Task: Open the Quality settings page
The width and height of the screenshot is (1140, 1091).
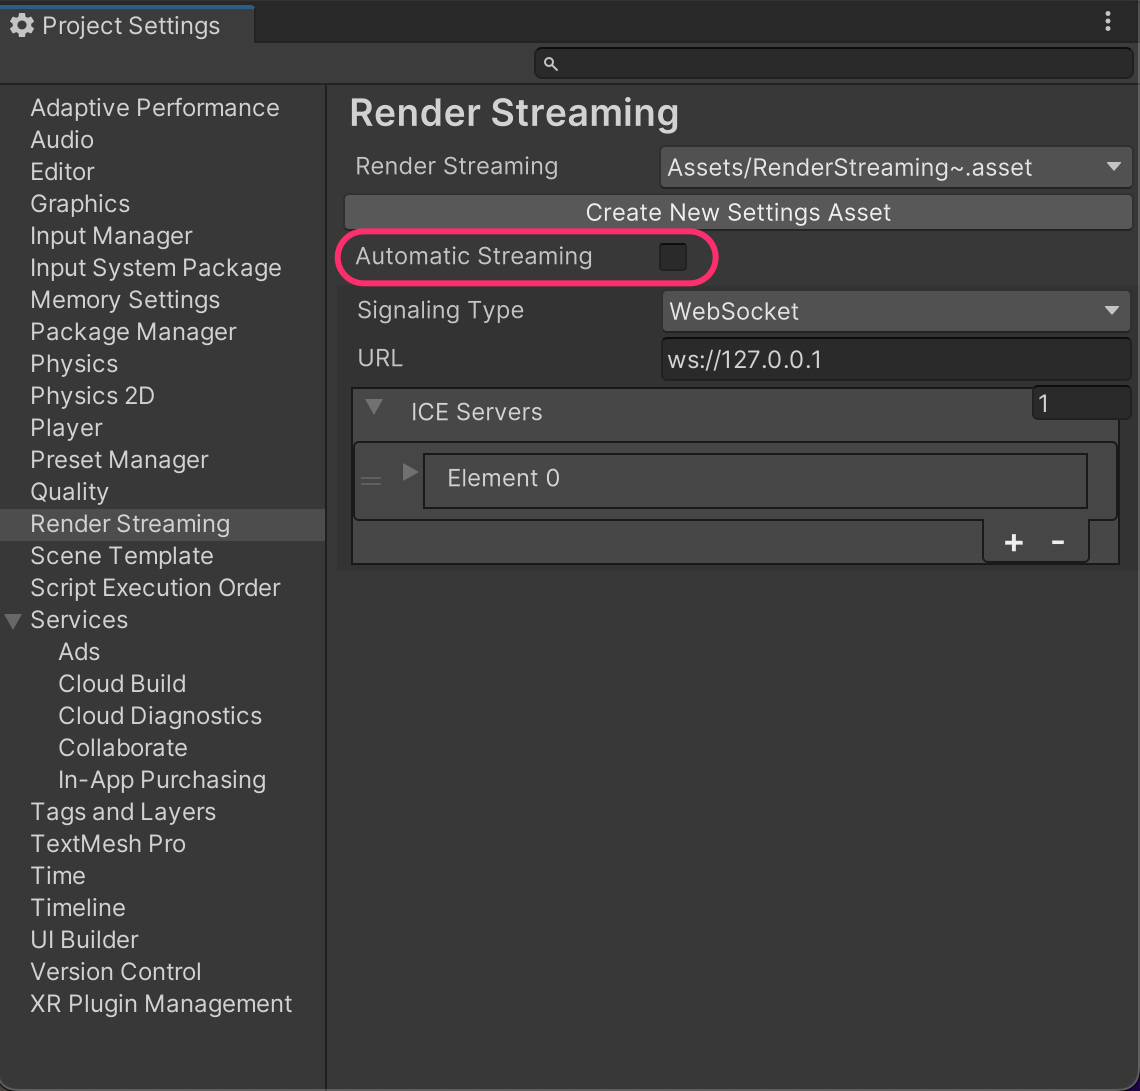Action: [69, 492]
